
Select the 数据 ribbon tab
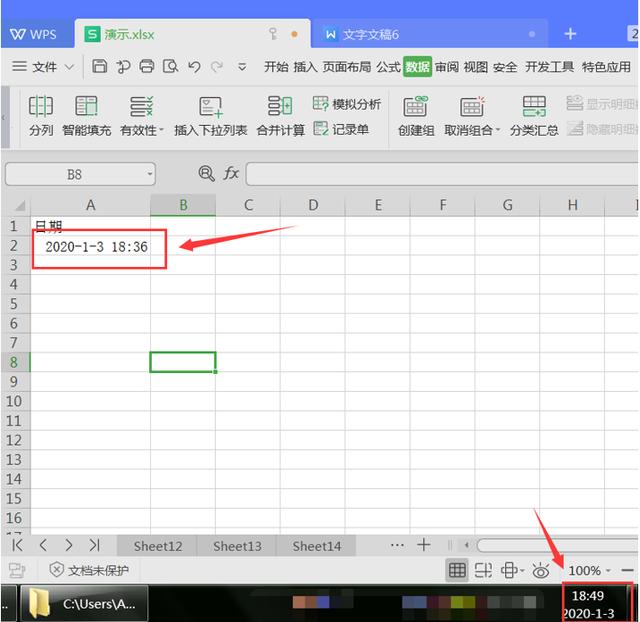tap(417, 67)
